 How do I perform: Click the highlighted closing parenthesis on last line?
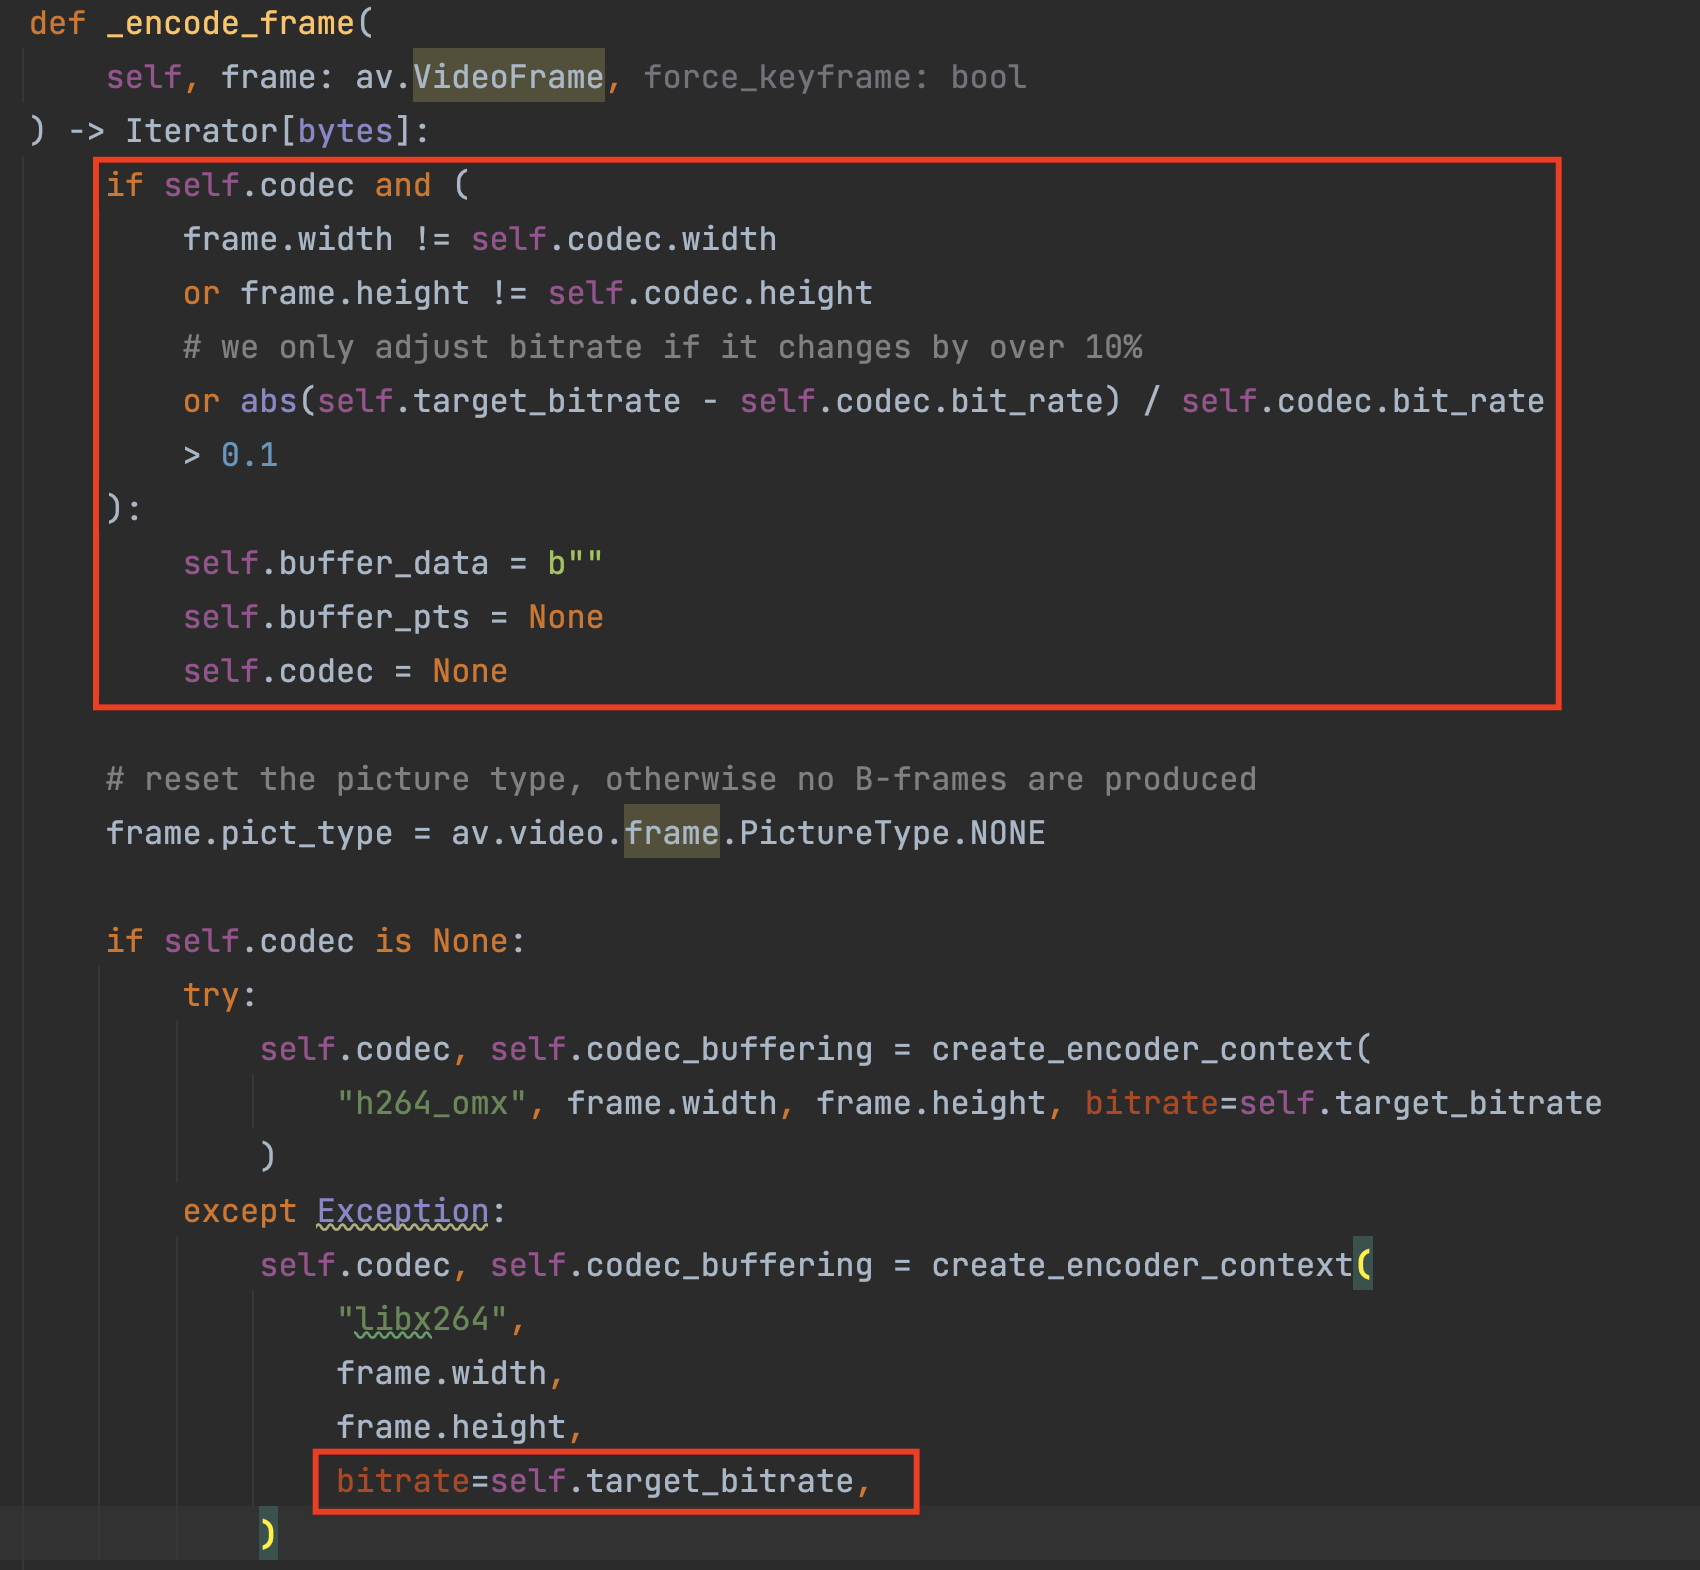click(267, 1533)
